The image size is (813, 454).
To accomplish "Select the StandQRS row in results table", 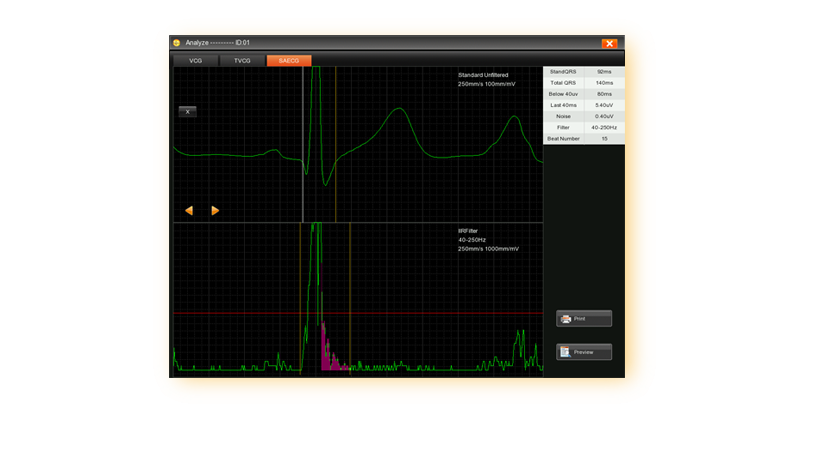I will [583, 72].
